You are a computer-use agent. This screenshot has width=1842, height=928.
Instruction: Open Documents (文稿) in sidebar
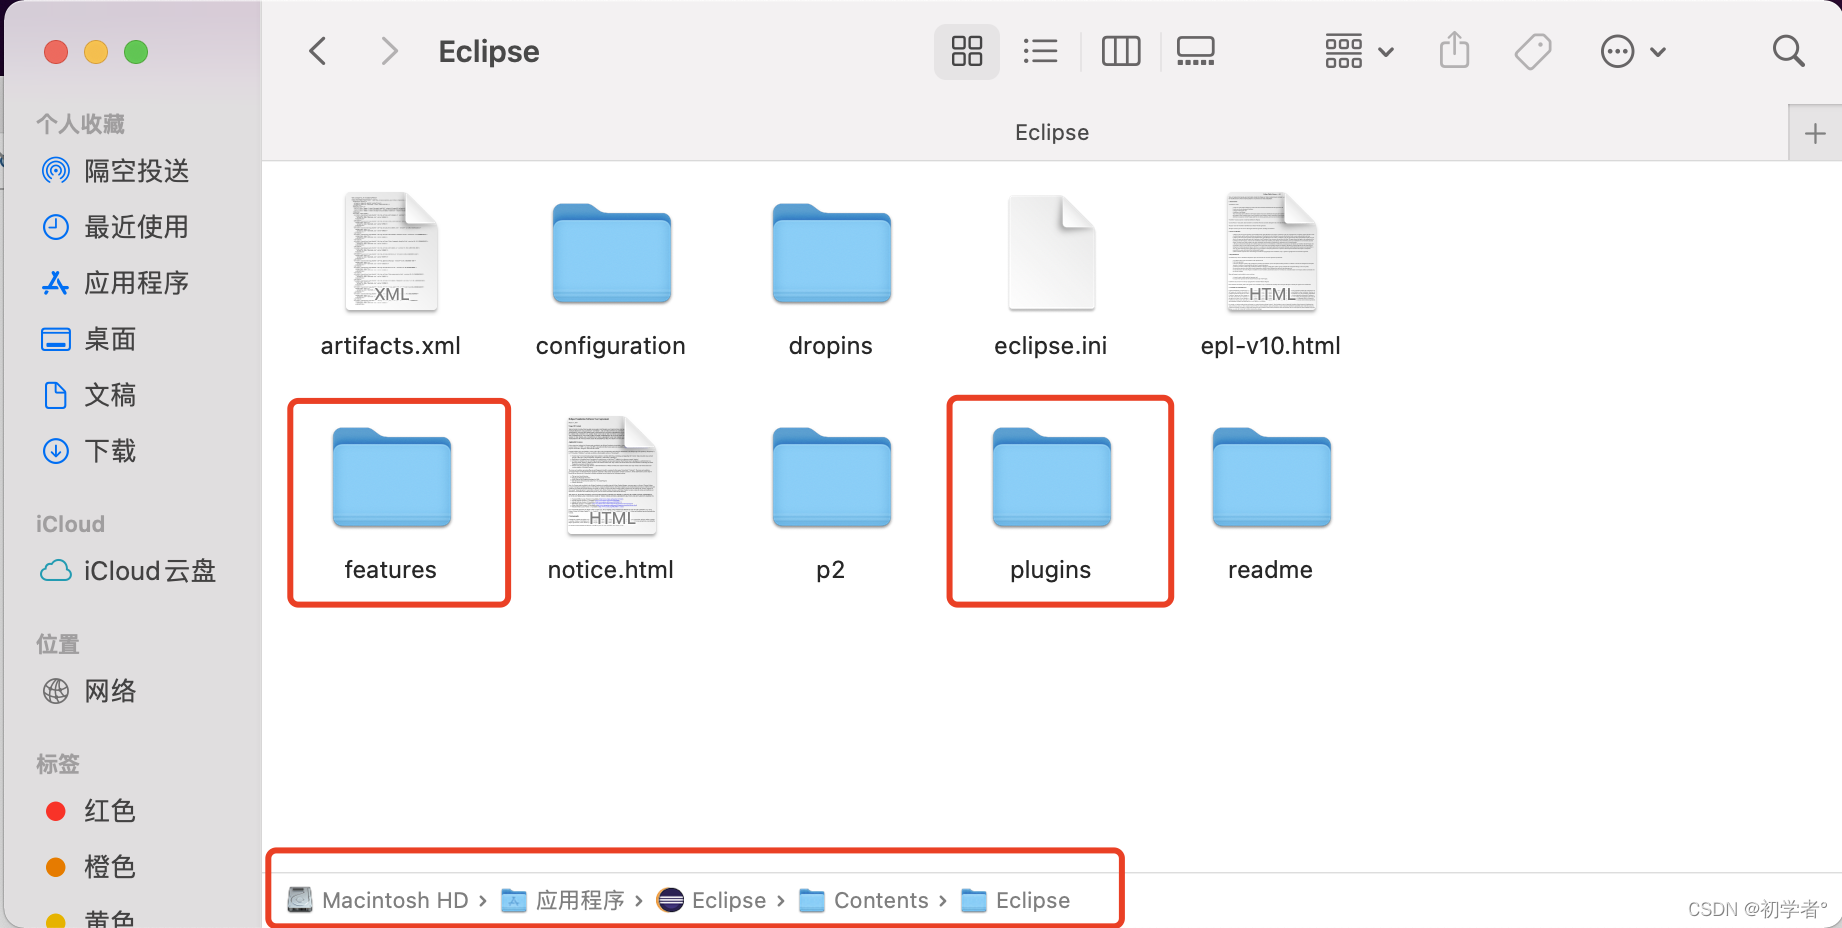coord(90,395)
